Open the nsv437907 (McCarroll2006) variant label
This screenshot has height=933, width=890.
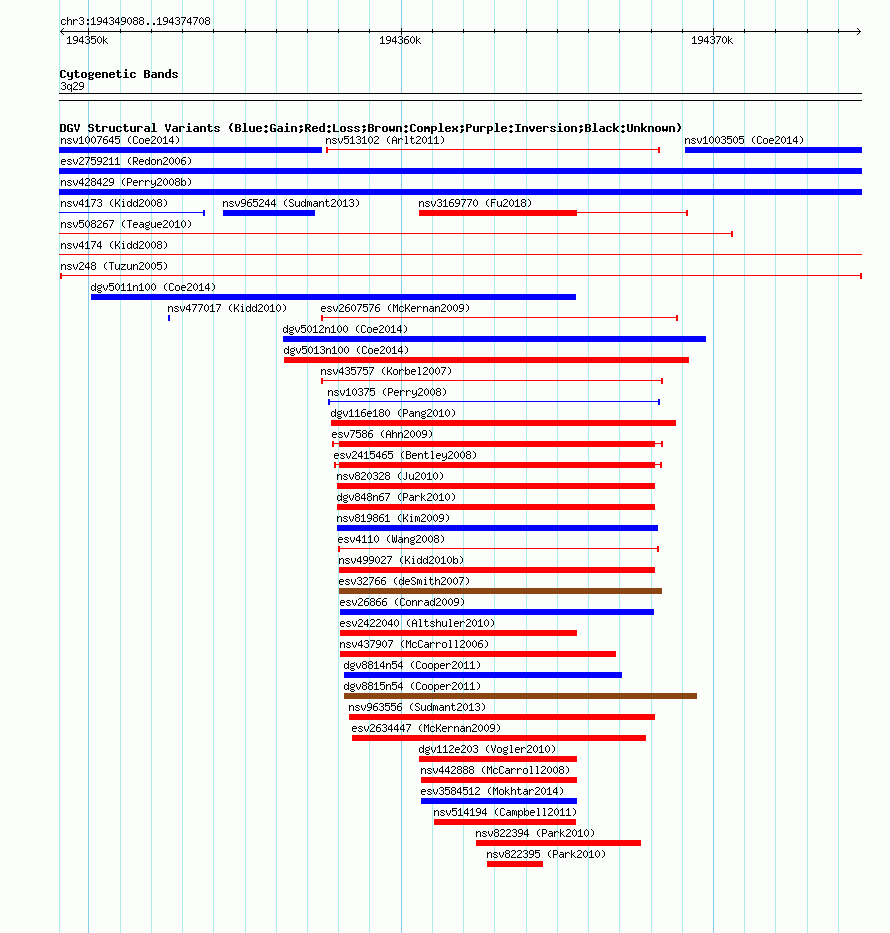click(x=414, y=644)
